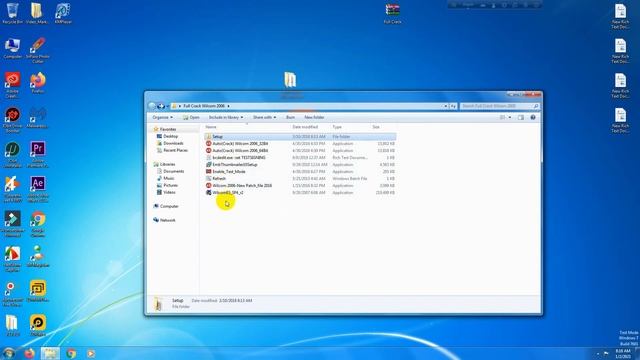Viewport: 640px width, 360px height.
Task: Open the KMPlayer desktop shortcut
Action: click(x=63, y=13)
